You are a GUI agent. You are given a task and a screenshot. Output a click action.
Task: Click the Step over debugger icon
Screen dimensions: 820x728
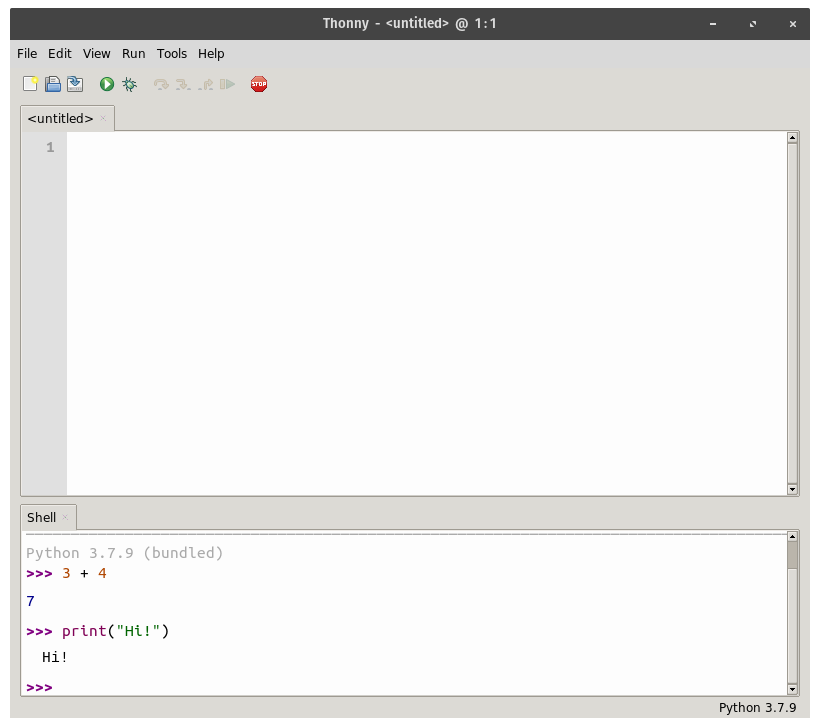click(161, 84)
